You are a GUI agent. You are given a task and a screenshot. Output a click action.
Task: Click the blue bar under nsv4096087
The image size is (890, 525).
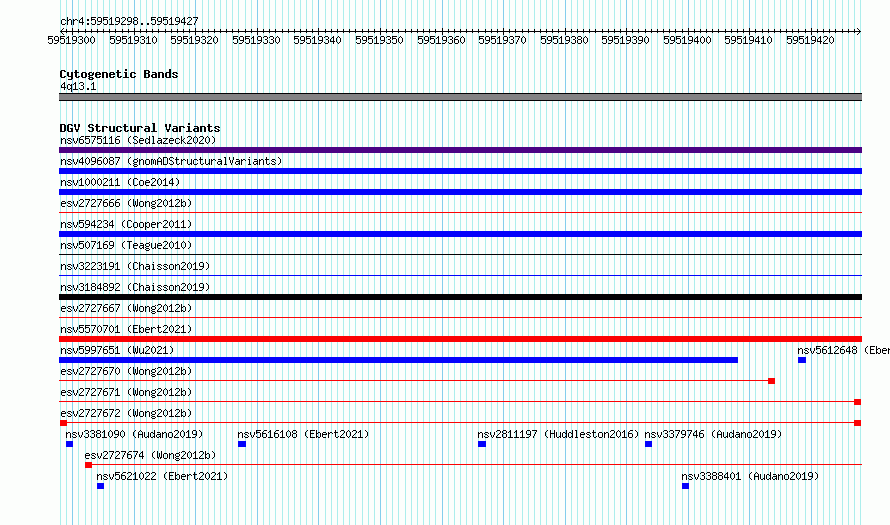click(460, 171)
